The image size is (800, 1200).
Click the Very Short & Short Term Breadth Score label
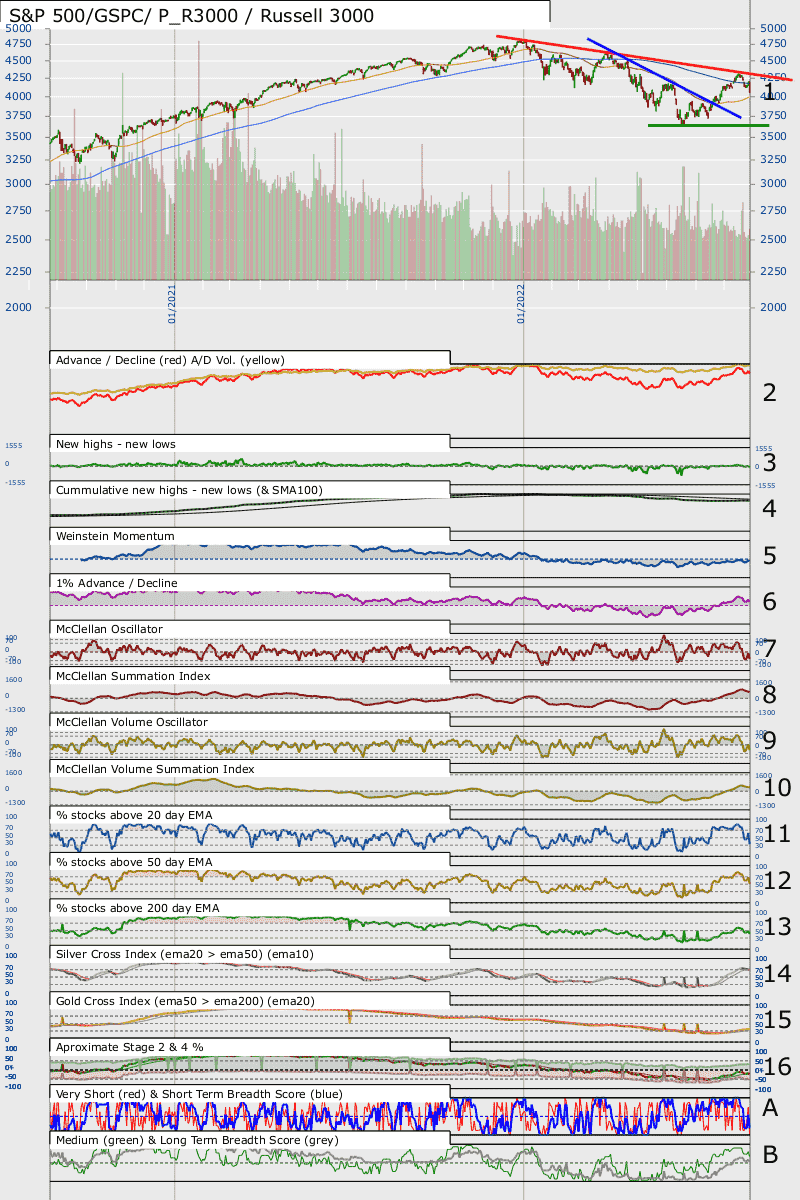tap(199, 1094)
